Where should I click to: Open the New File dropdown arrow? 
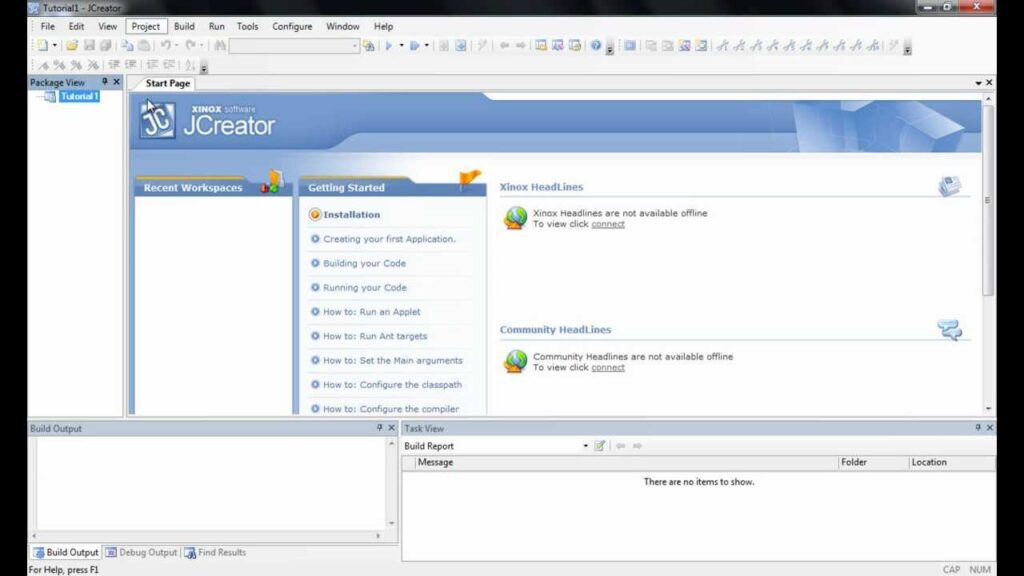(x=54, y=46)
